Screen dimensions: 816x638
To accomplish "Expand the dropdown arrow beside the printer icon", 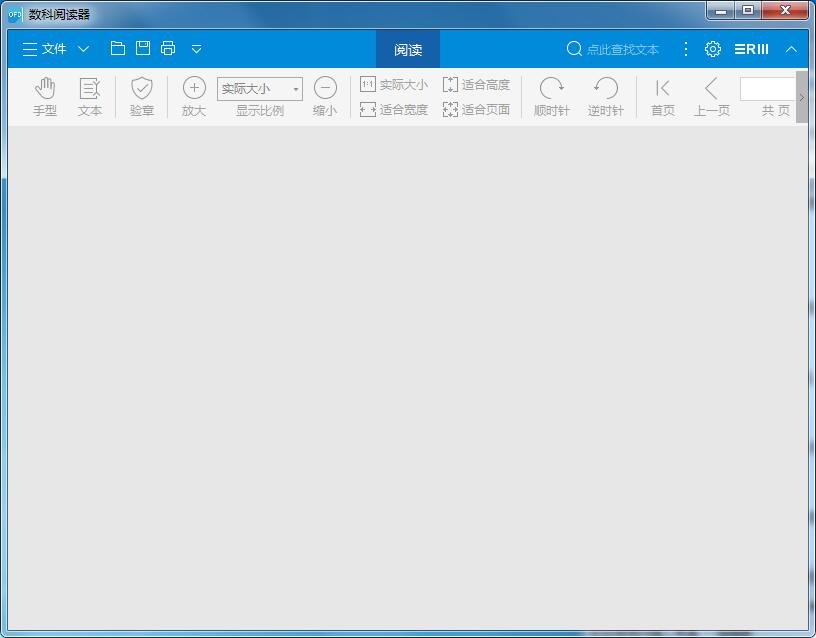I will [197, 48].
